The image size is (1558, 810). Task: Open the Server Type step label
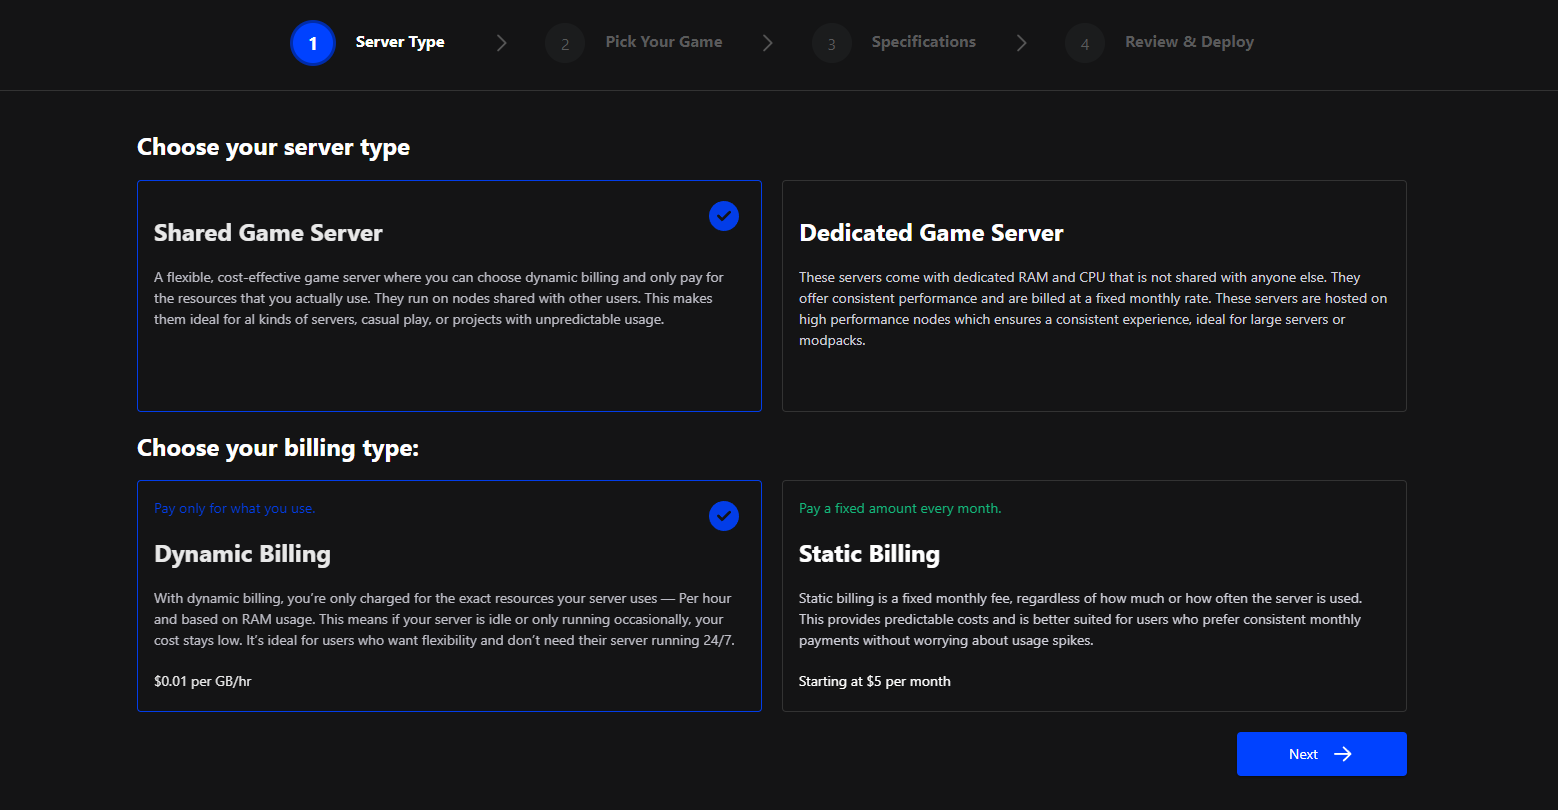pos(400,42)
